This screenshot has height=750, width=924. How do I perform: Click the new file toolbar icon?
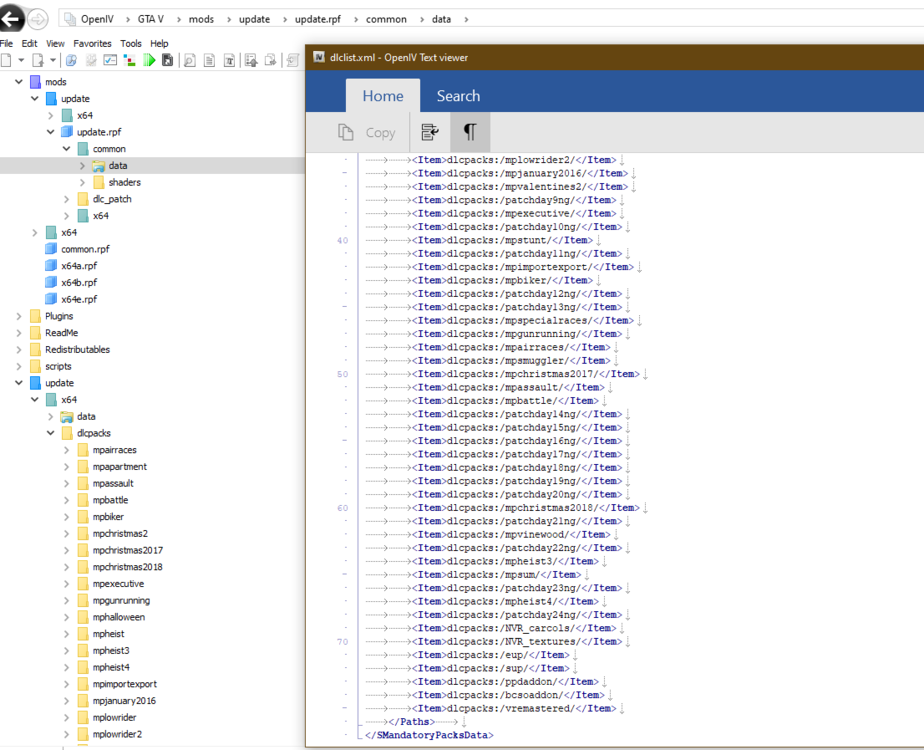[6, 61]
